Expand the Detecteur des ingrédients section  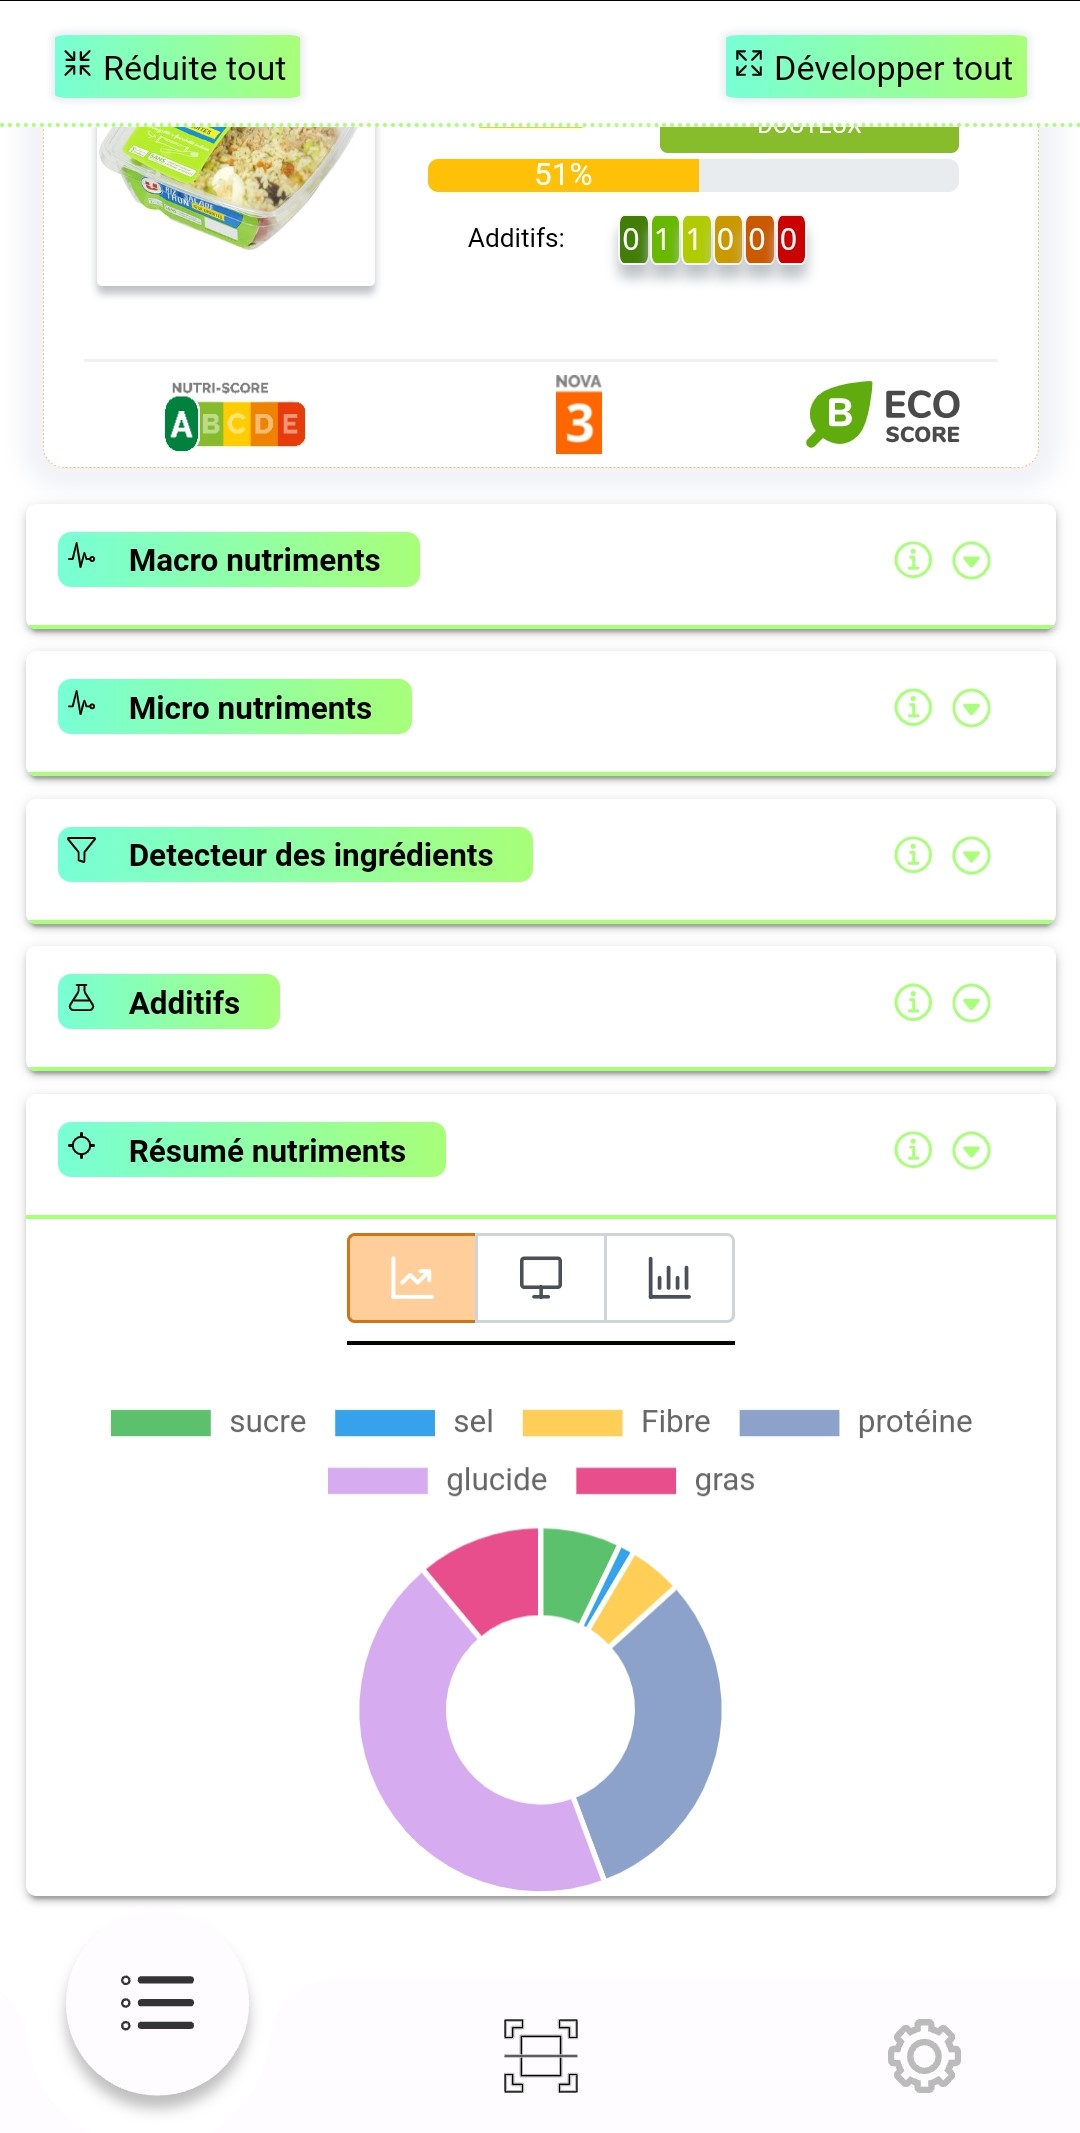coord(971,855)
